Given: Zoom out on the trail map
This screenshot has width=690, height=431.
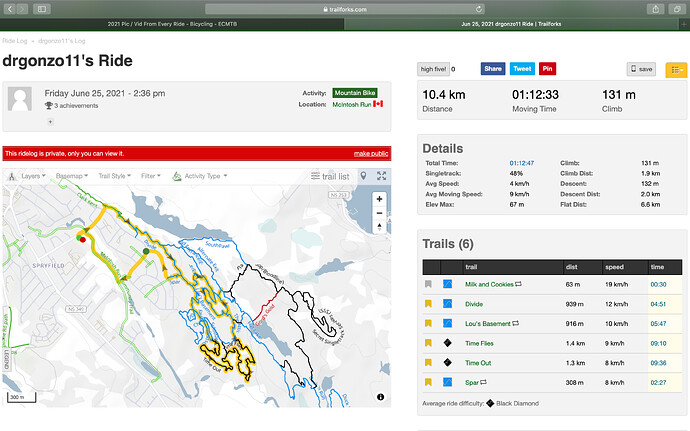Looking at the screenshot, I should pyautogui.click(x=379, y=213).
